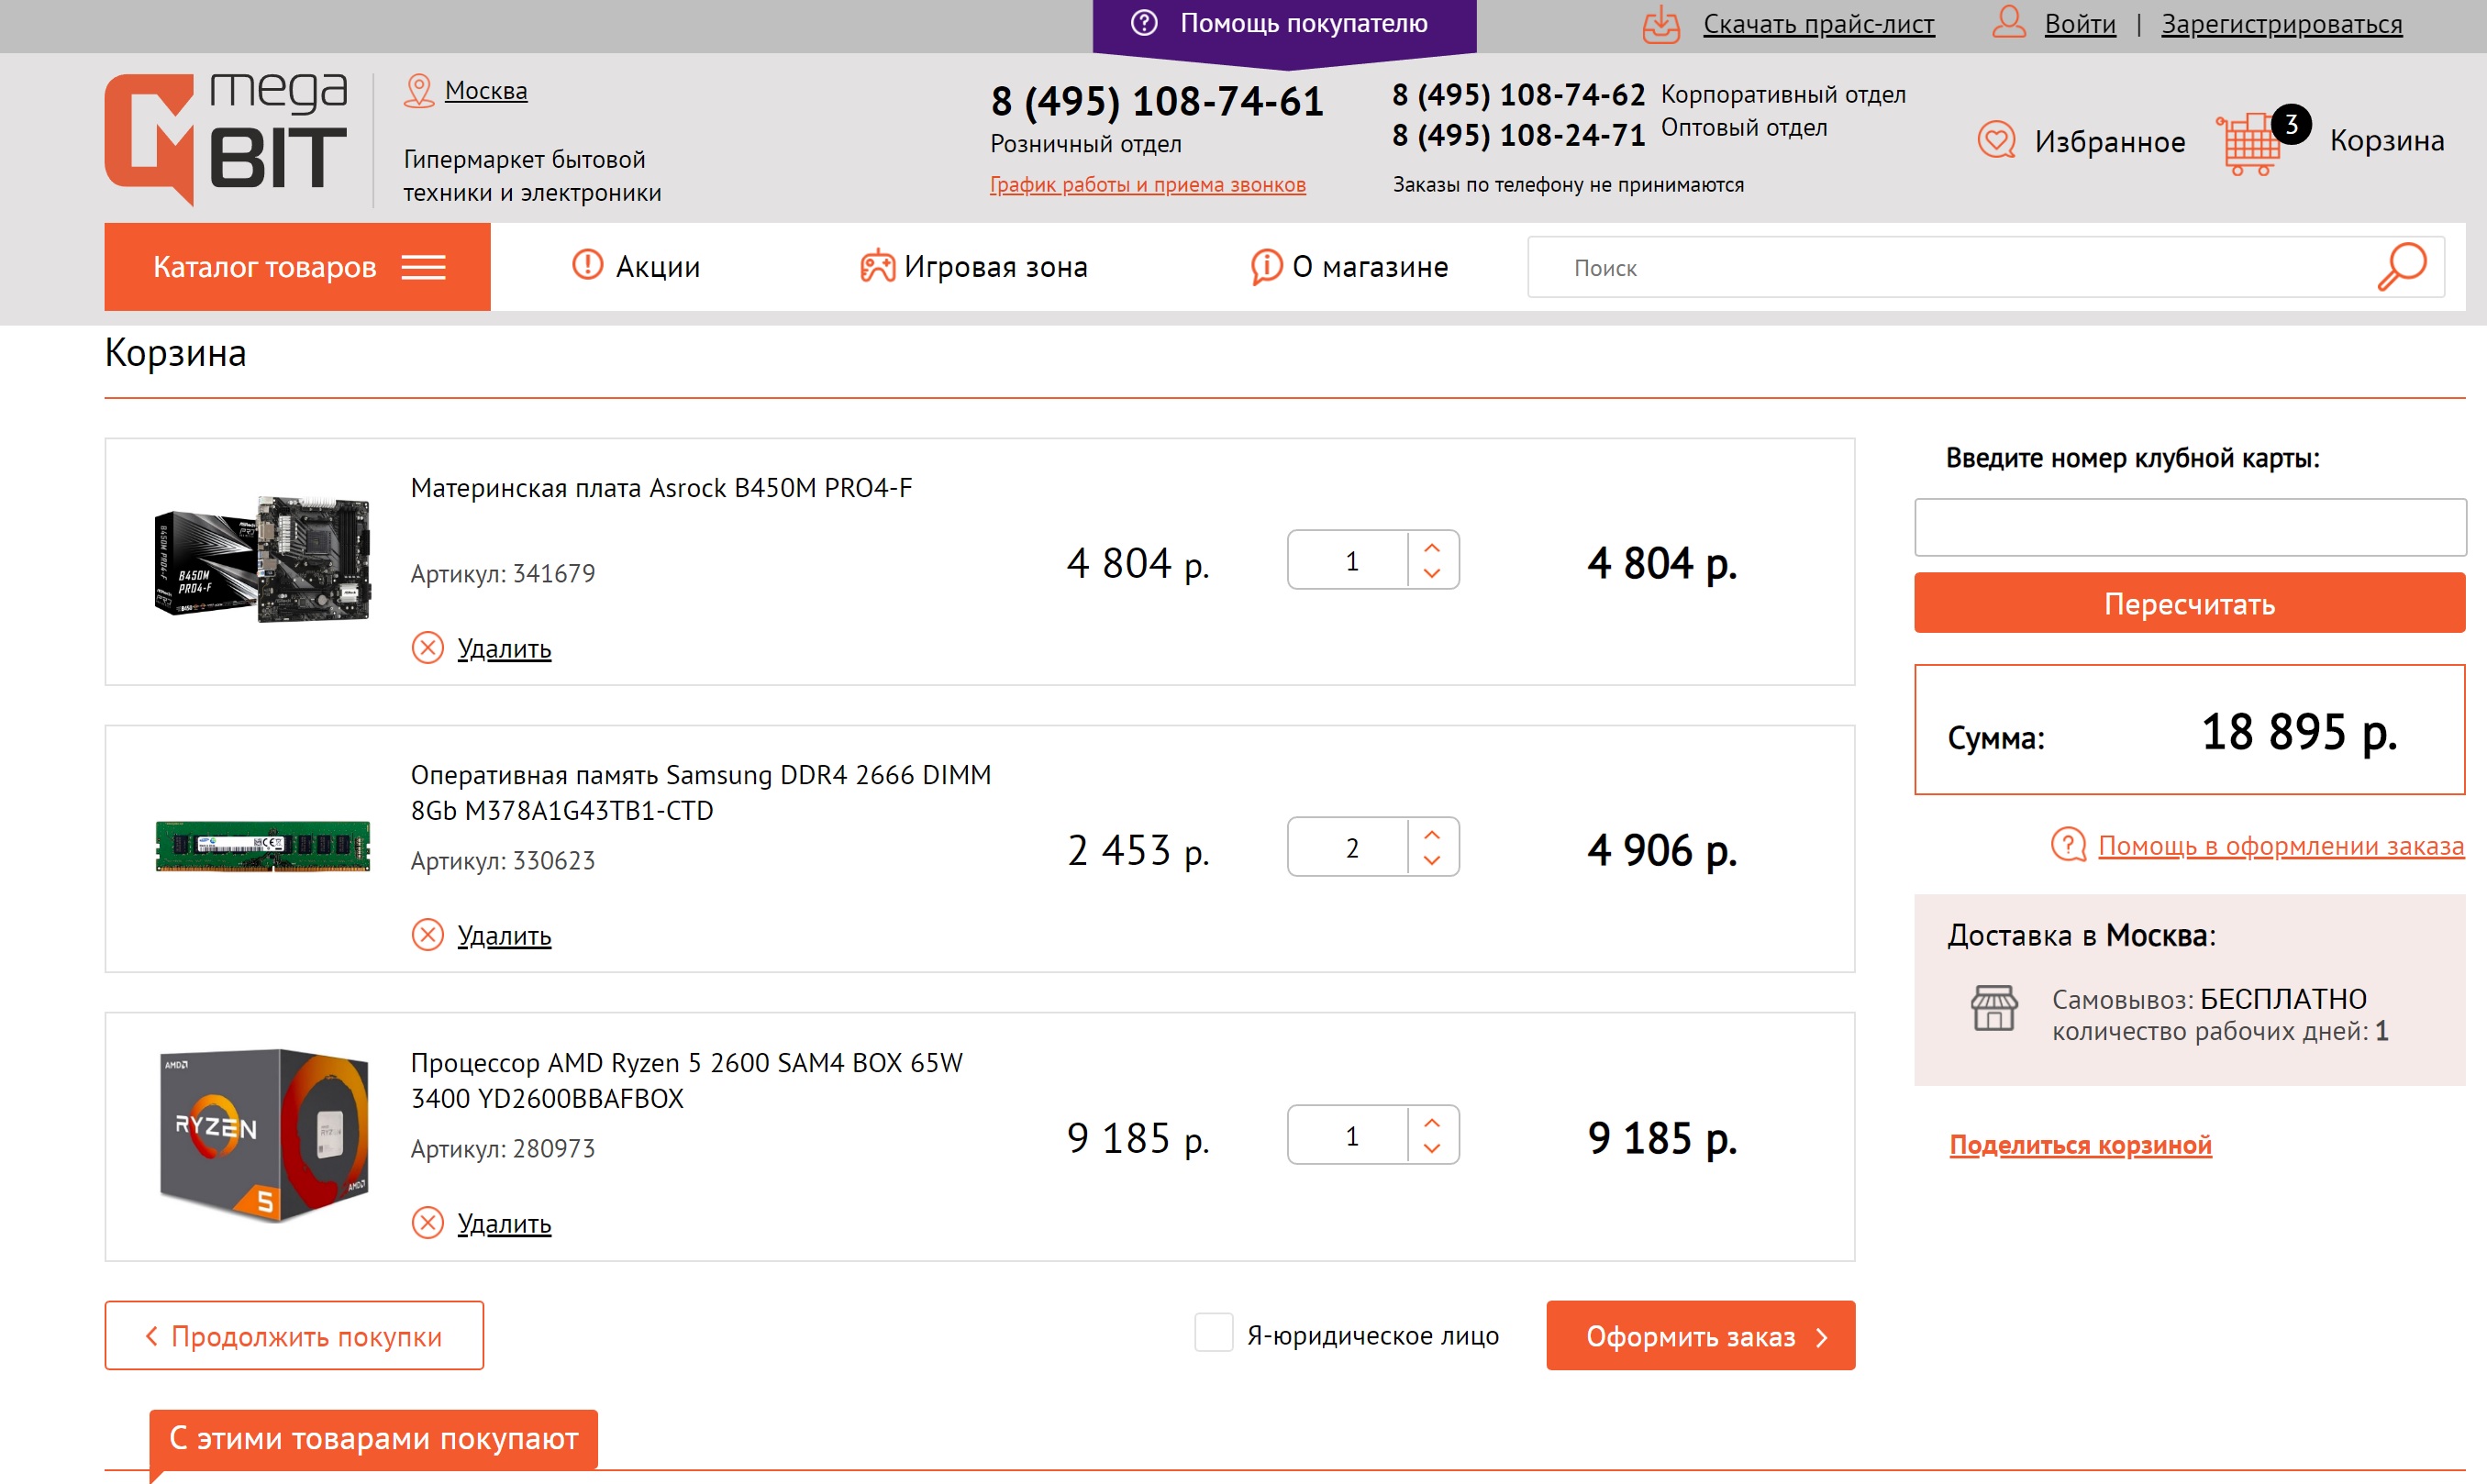The height and width of the screenshot is (1484, 2487).
Task: Click Удалить for Ryzen processor
Action: 504,1223
